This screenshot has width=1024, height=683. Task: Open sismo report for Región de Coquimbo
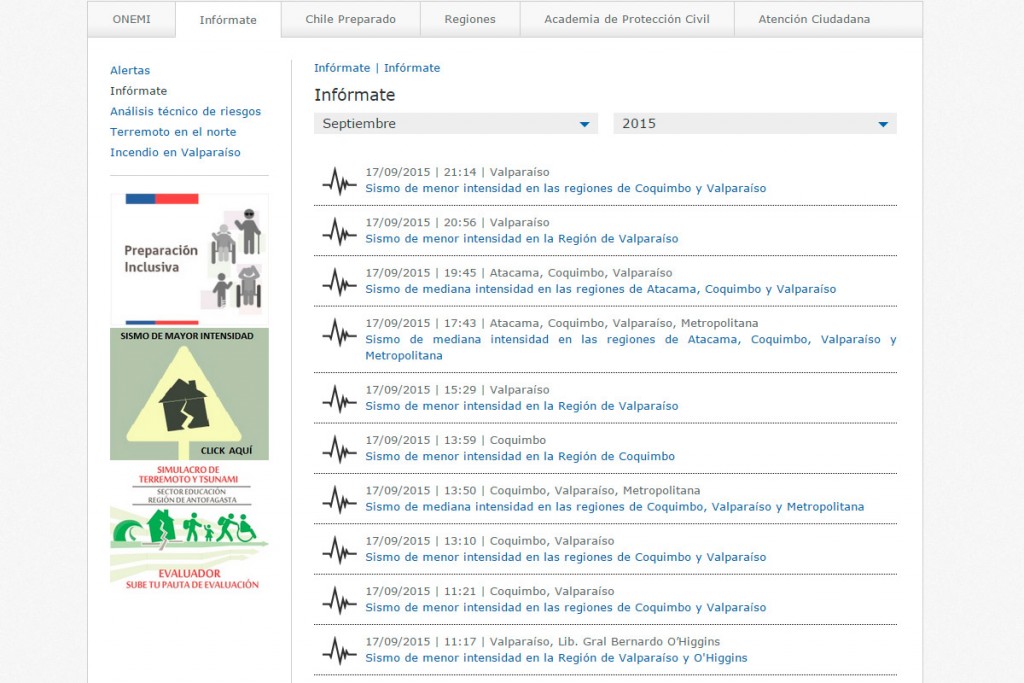click(520, 456)
